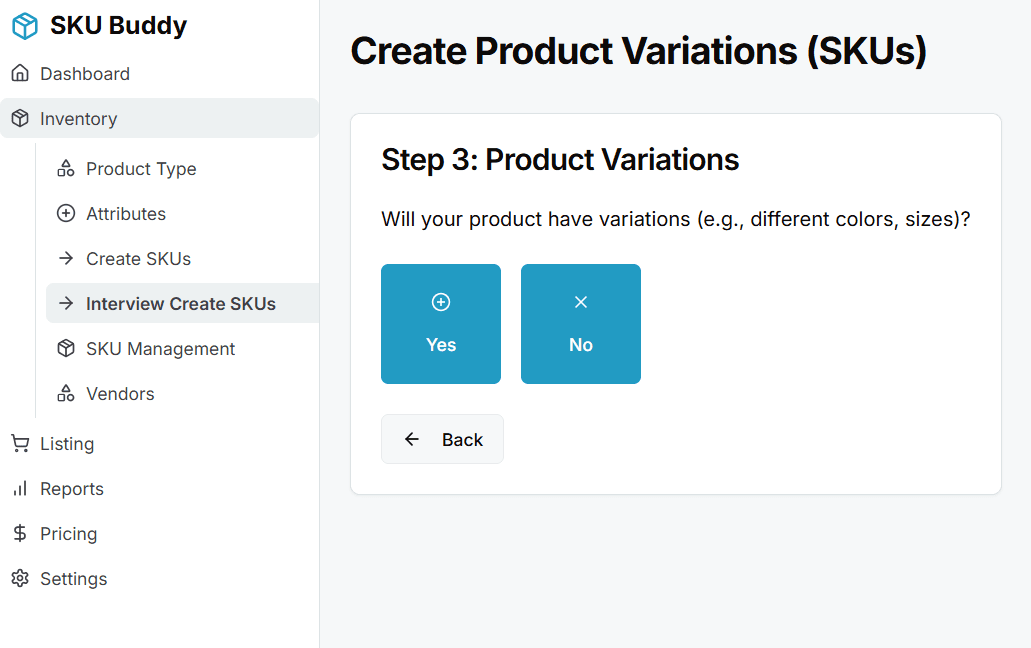
Task: Click the X icon inside No button
Action: click(580, 300)
